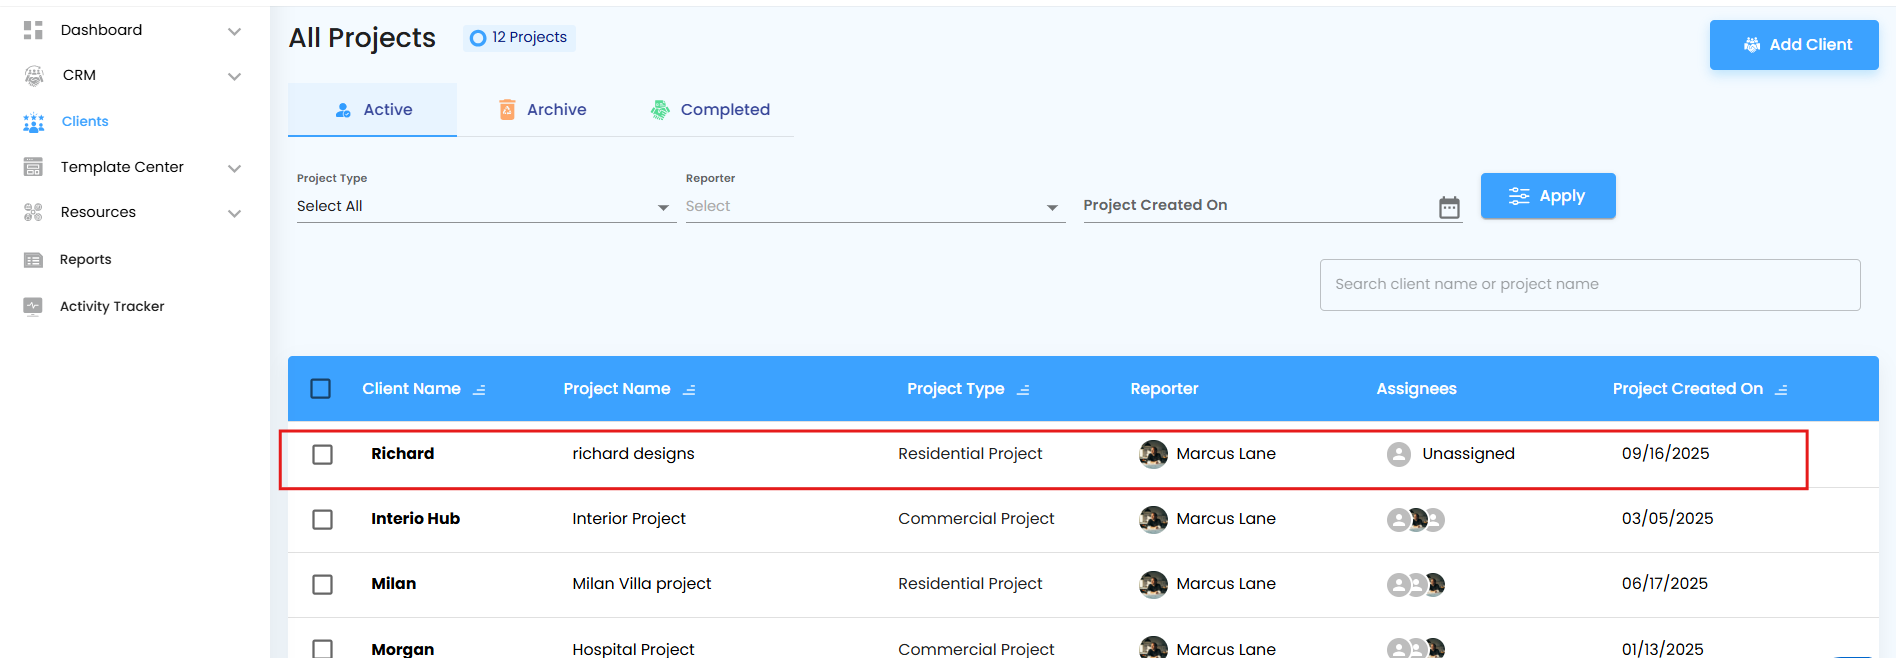Image resolution: width=1903 pixels, height=658 pixels.
Task: Switch to the Archive tab
Action: click(x=543, y=110)
